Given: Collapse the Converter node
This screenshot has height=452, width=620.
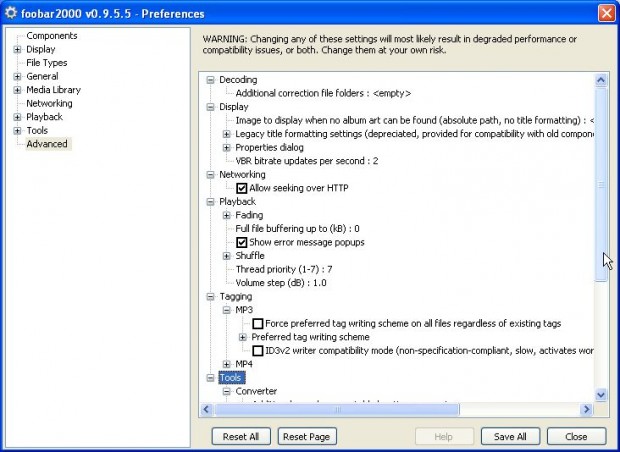Looking at the screenshot, I should (227, 391).
